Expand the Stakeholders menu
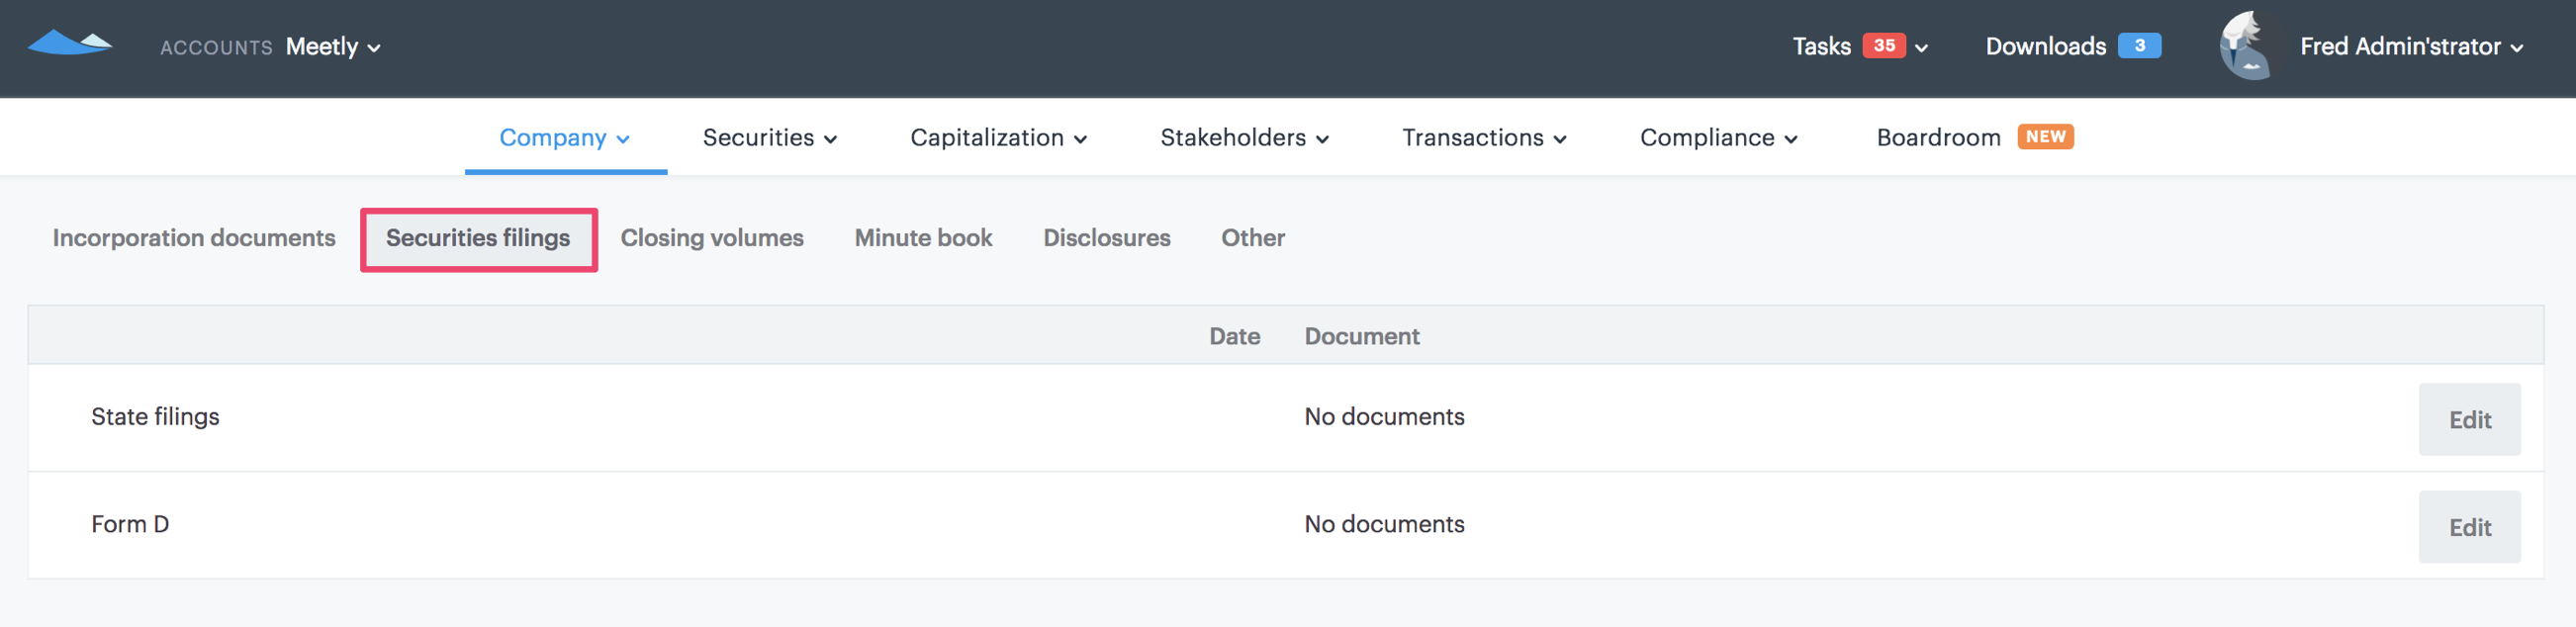This screenshot has width=2576, height=627. [1244, 137]
